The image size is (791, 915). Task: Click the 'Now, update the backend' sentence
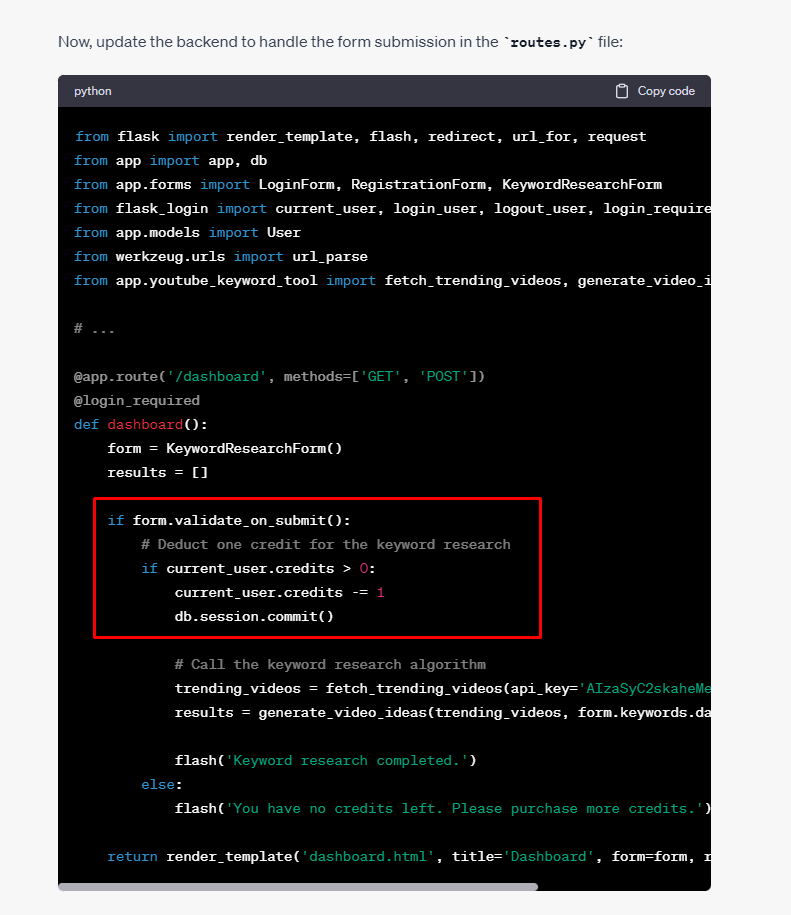[x=340, y=42]
